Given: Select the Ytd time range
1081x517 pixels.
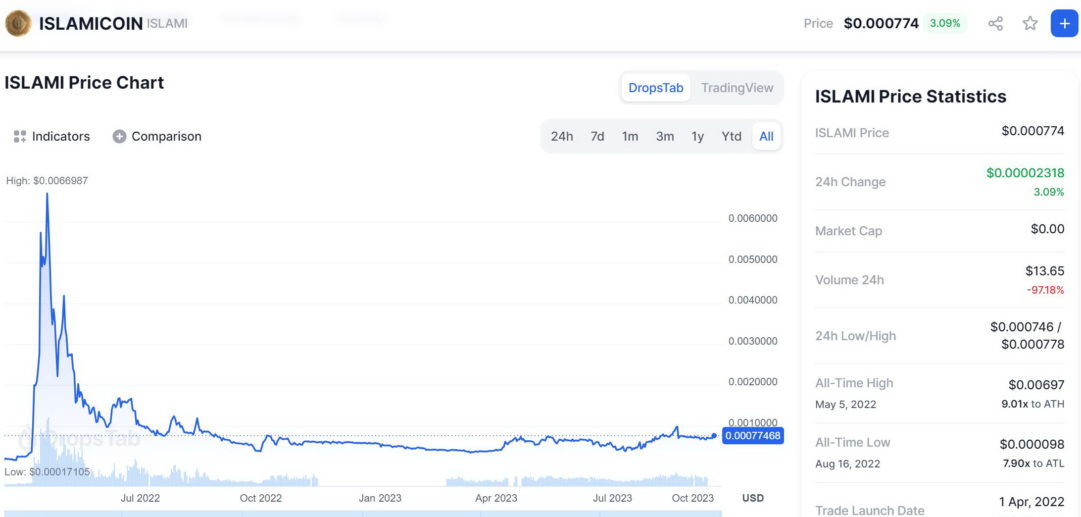Looking at the screenshot, I should click(731, 136).
